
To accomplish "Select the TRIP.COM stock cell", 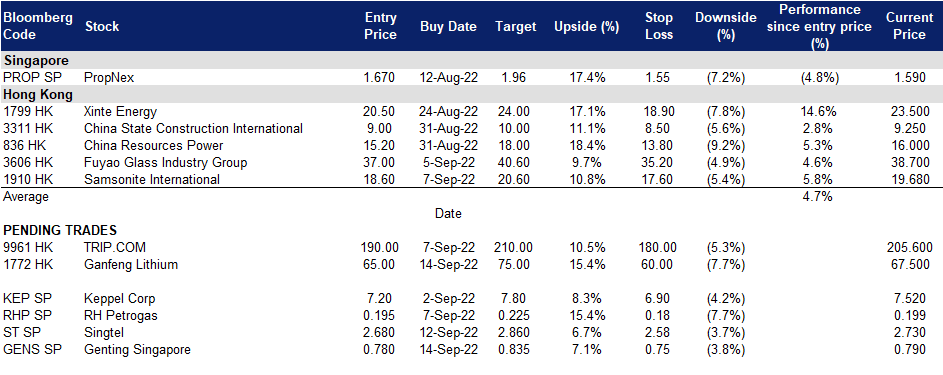I will click(115, 247).
